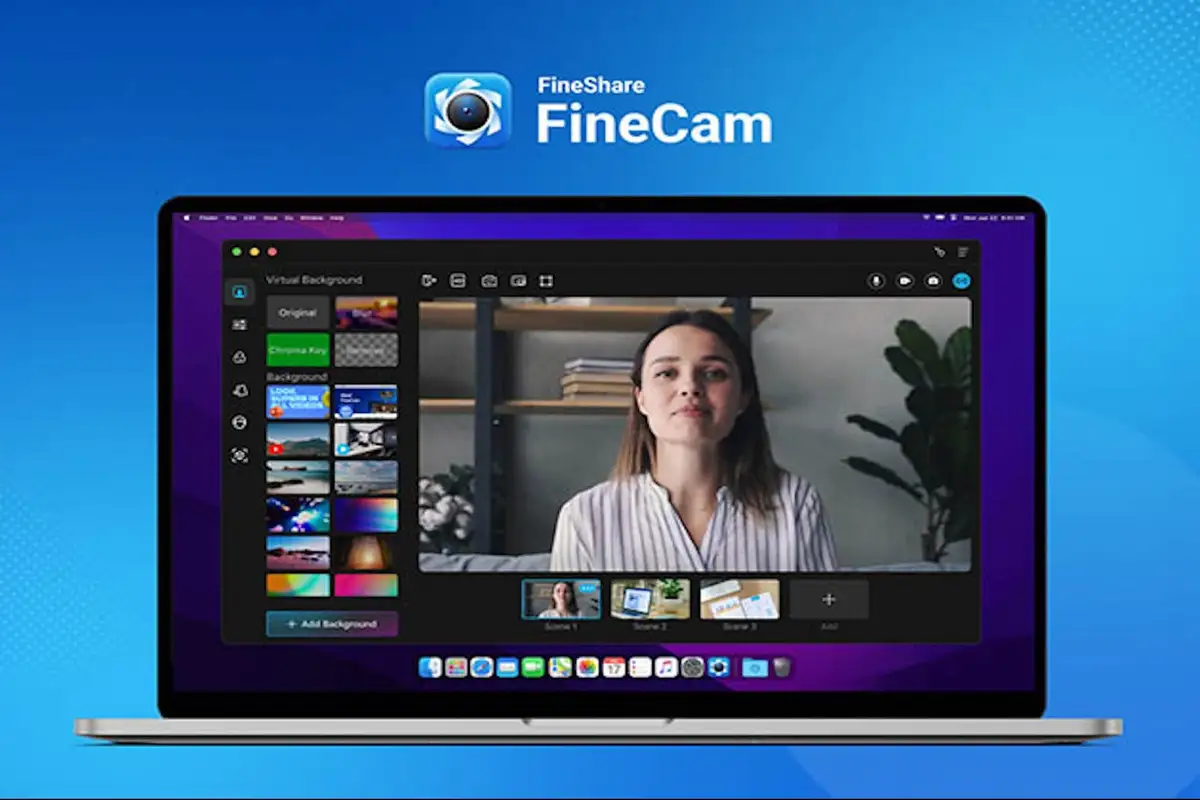Pick the blue-purple gradient background
The width and height of the screenshot is (1200, 800).
[366, 515]
